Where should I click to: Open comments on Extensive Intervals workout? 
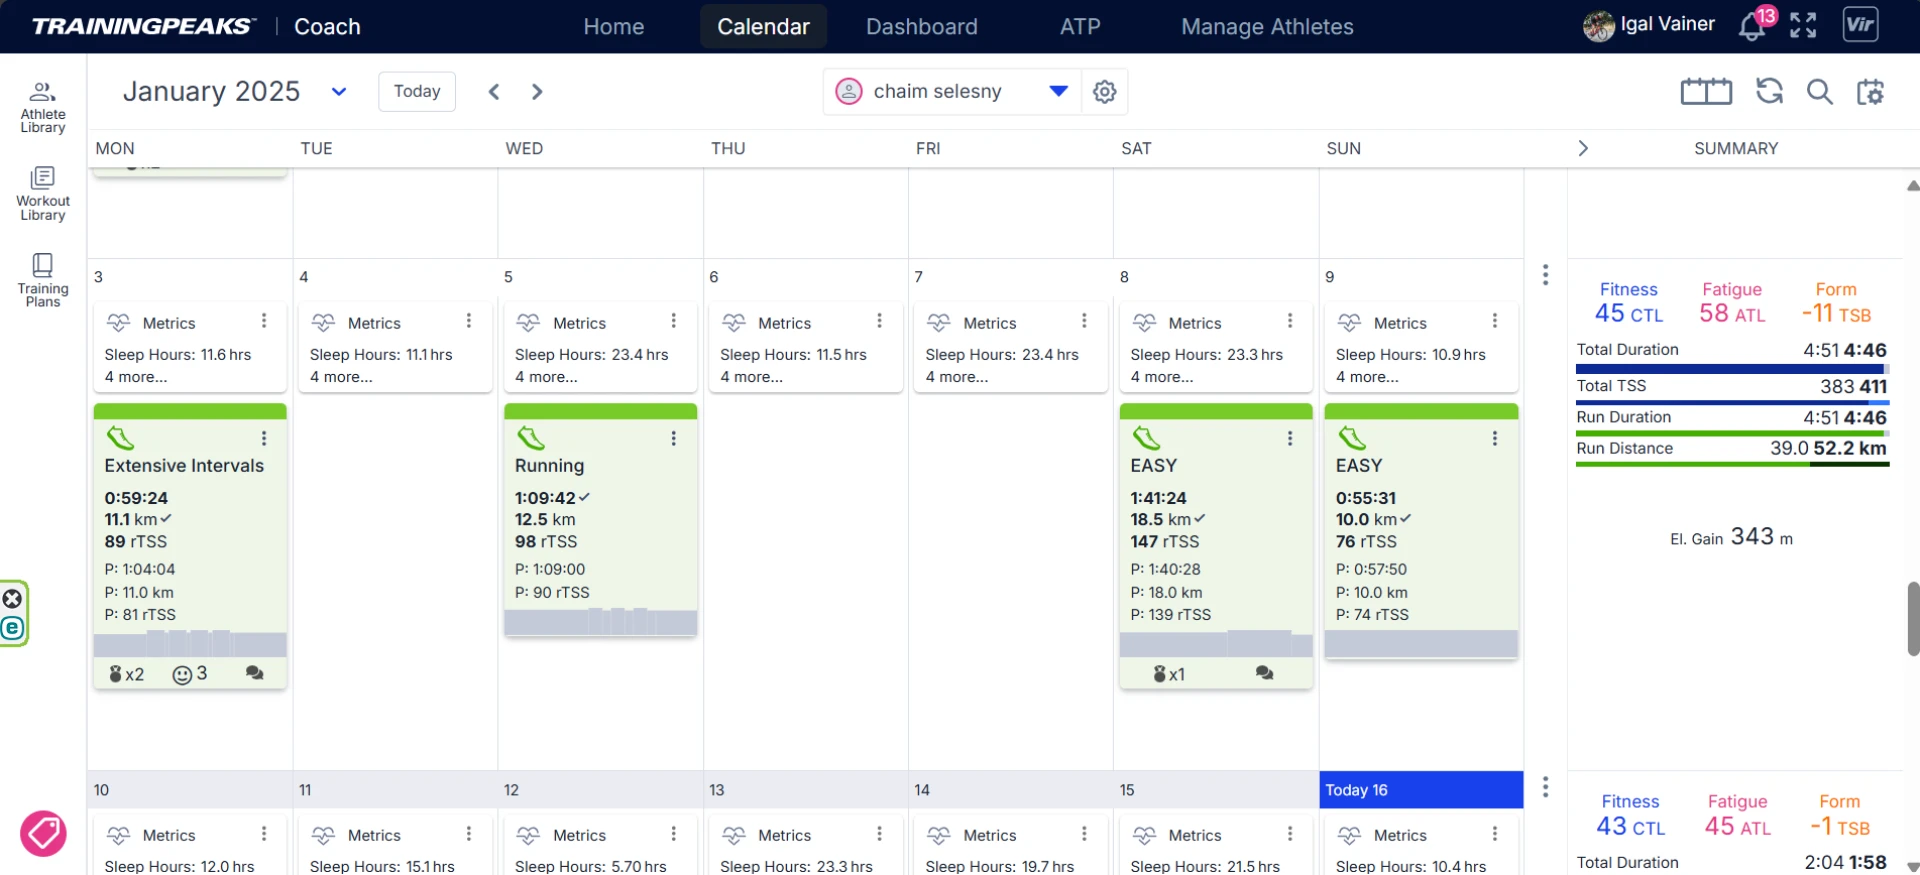254,673
